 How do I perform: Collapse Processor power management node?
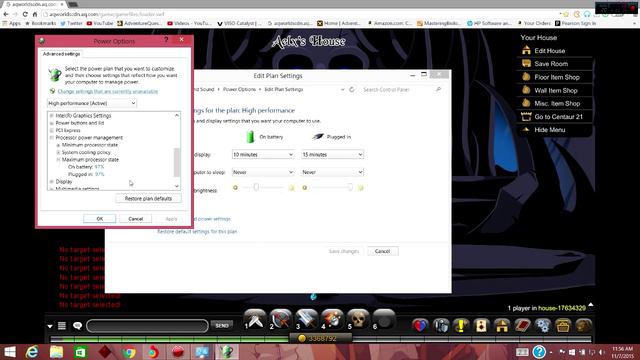[51, 138]
